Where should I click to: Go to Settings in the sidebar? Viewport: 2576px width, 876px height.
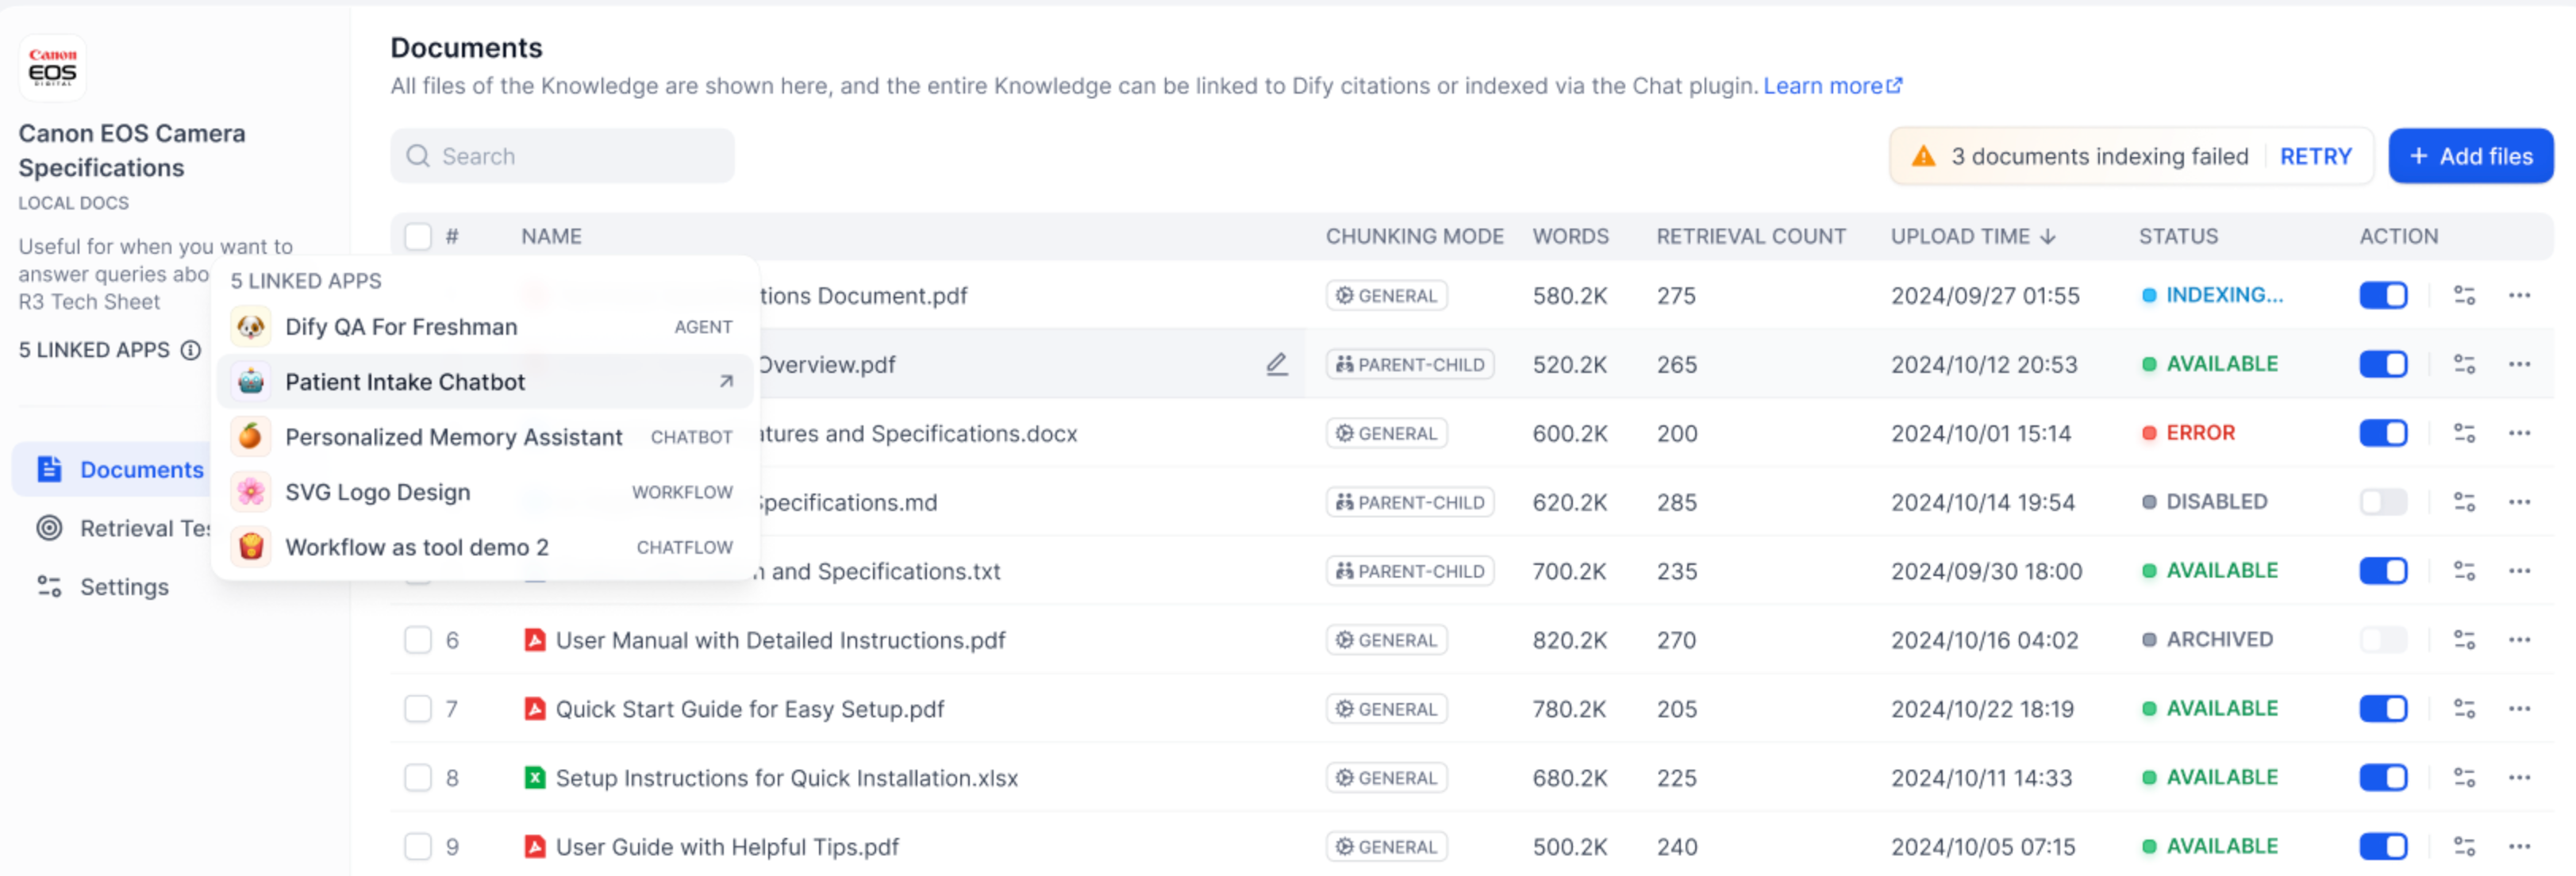(x=124, y=587)
